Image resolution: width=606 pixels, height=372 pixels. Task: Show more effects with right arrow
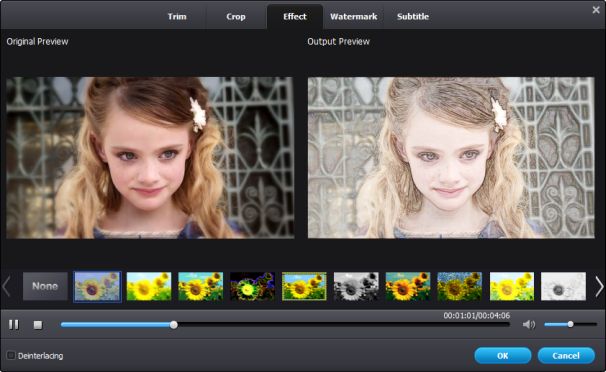[599, 287]
